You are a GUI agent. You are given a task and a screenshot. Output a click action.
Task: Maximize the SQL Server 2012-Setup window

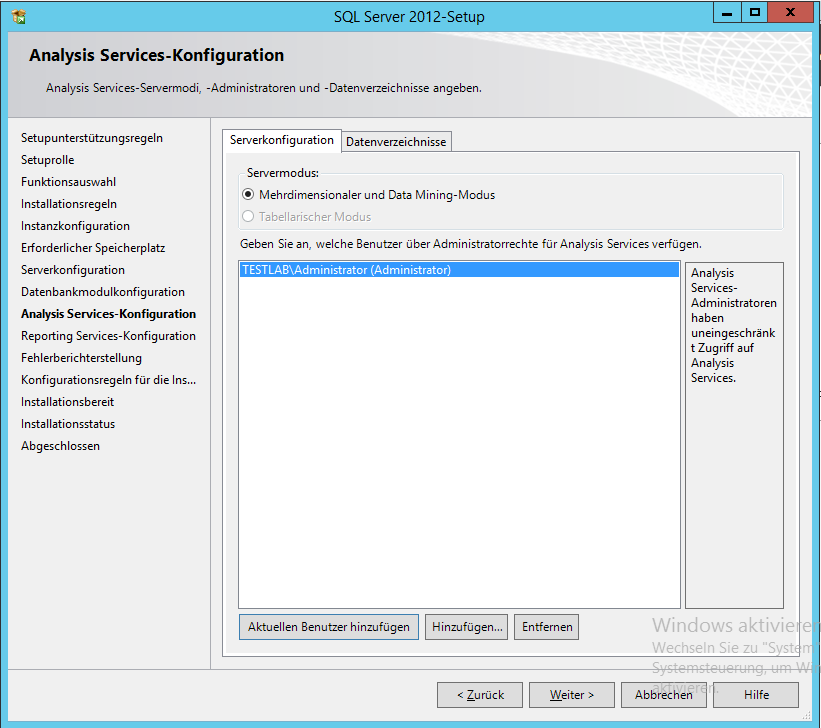click(x=755, y=13)
